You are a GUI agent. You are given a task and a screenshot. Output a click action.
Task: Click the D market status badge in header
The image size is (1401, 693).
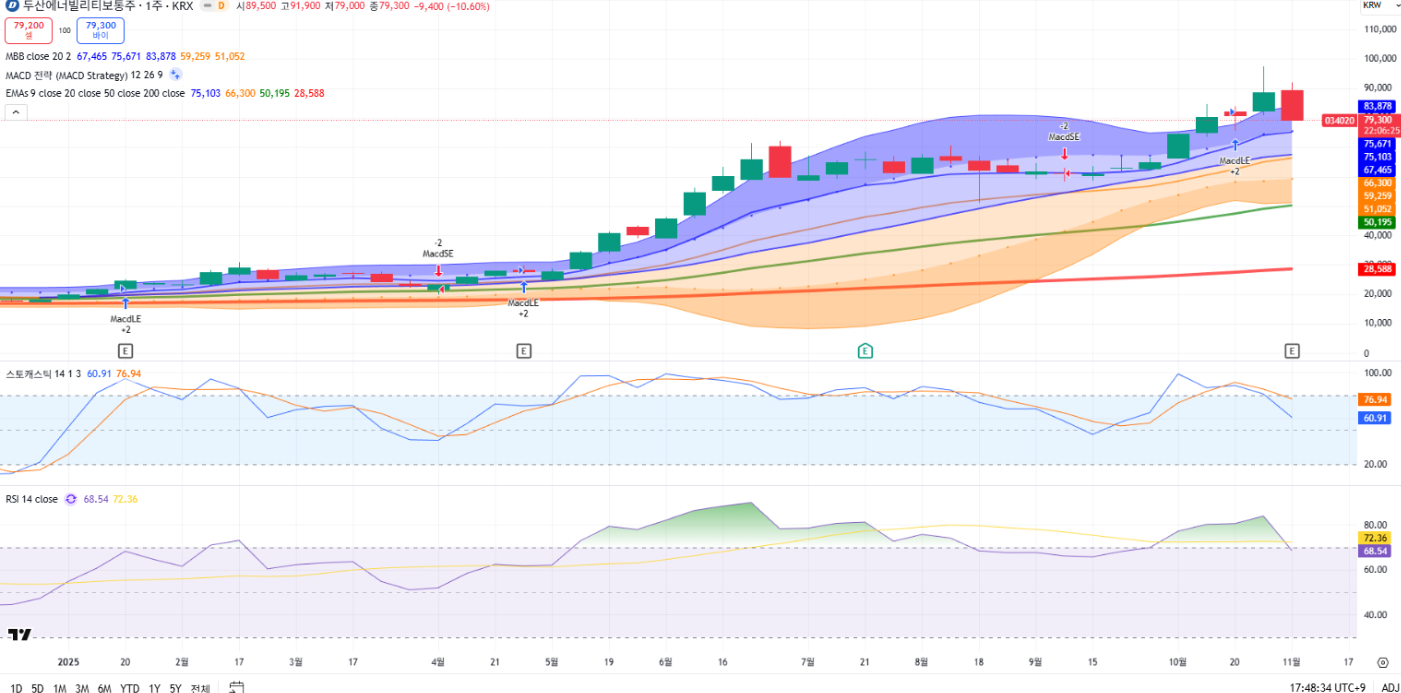tap(221, 5)
